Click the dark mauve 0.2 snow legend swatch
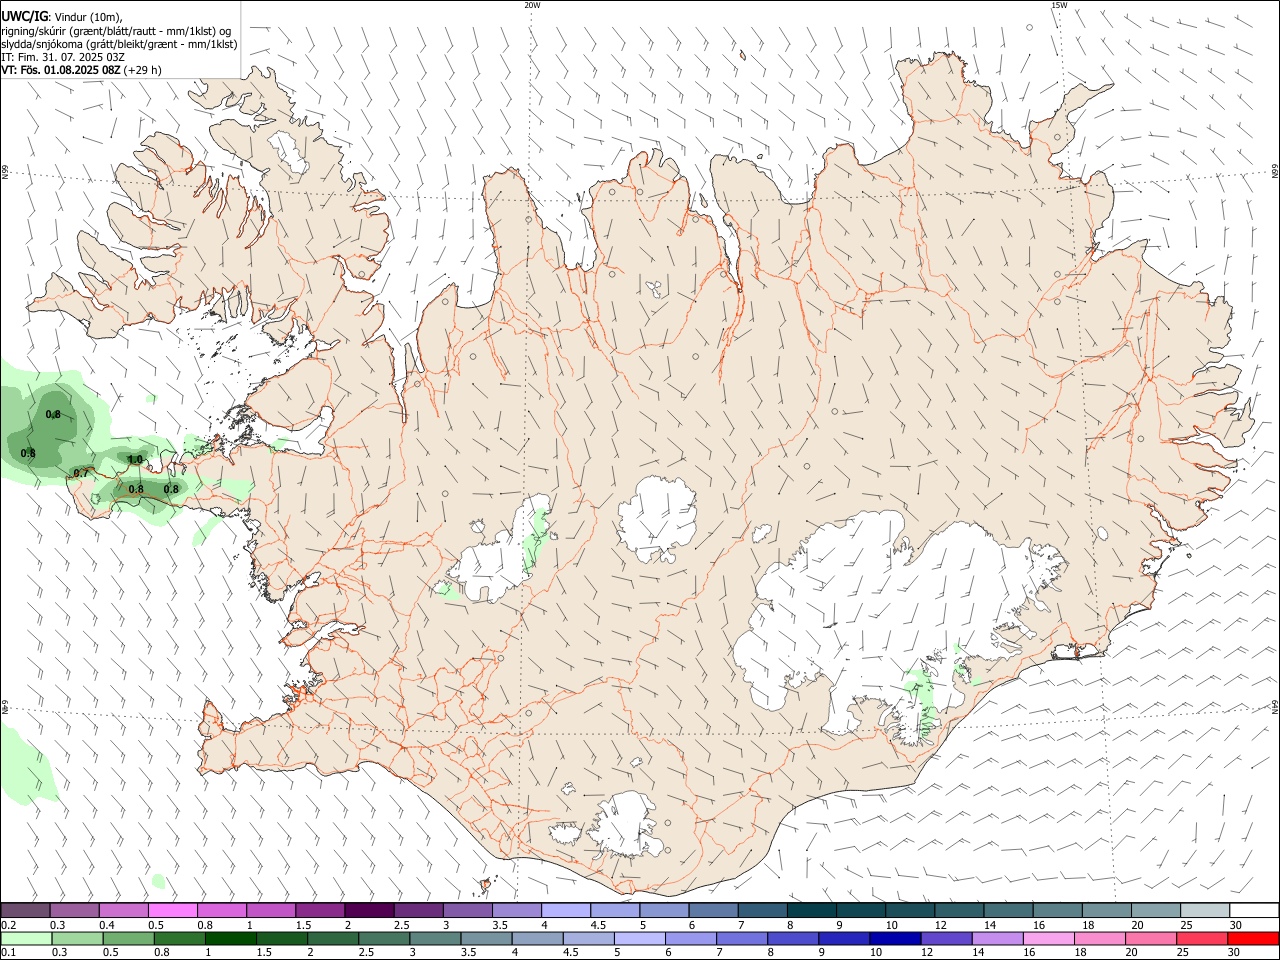Screen dimensions: 1280x960 (x=25, y=910)
